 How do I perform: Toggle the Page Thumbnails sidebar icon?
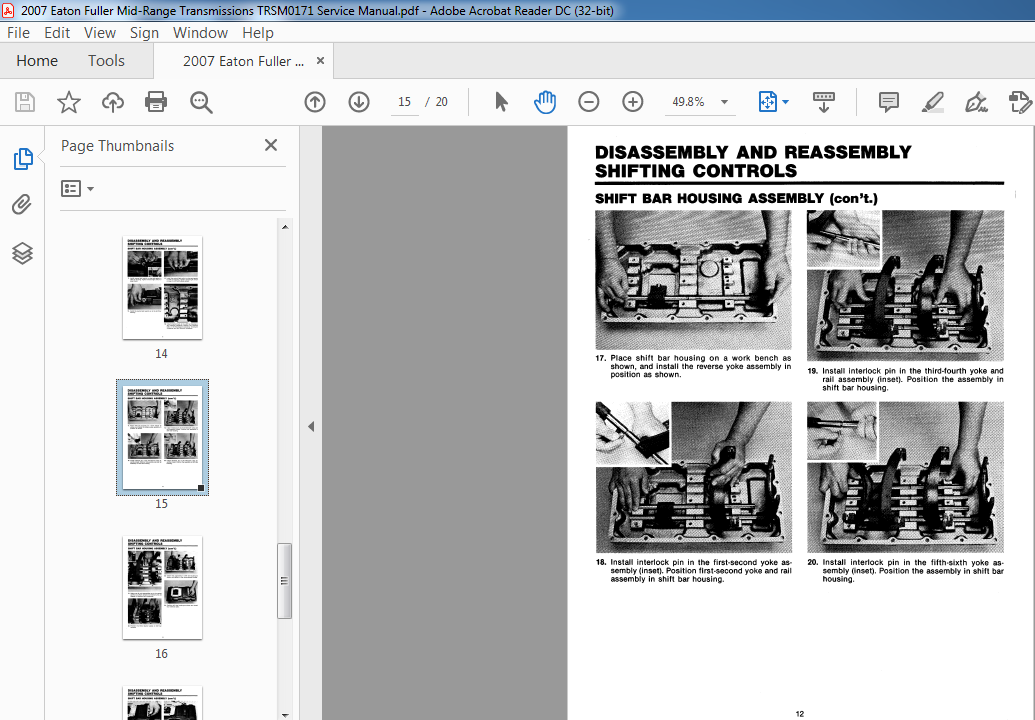(x=22, y=159)
